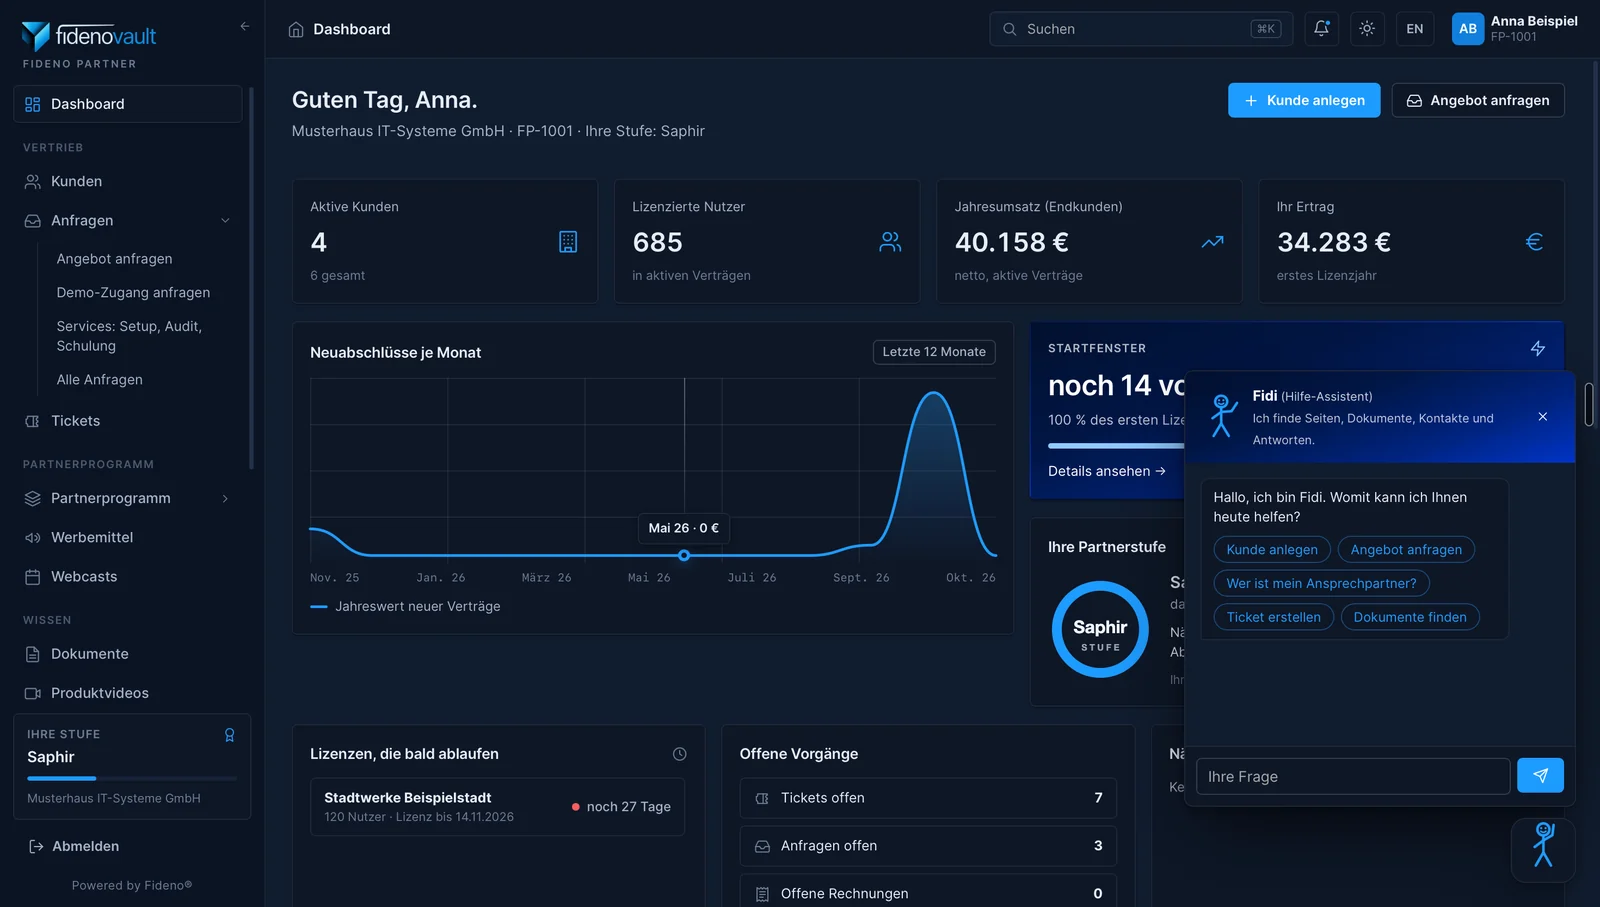Viewport: 1600px width, 907px height.
Task: Select Angebot anfragen submenu item
Action: pos(114,259)
